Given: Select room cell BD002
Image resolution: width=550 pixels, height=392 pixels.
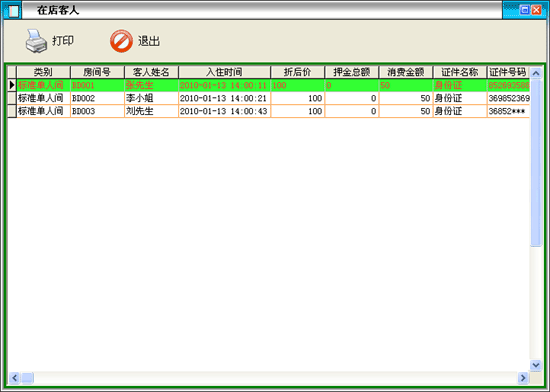Looking at the screenshot, I should tap(98, 98).
